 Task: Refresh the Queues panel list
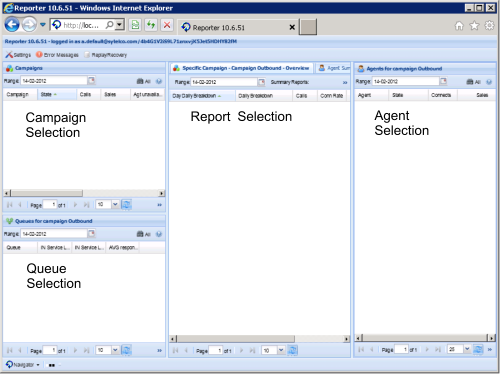[x=126, y=350]
